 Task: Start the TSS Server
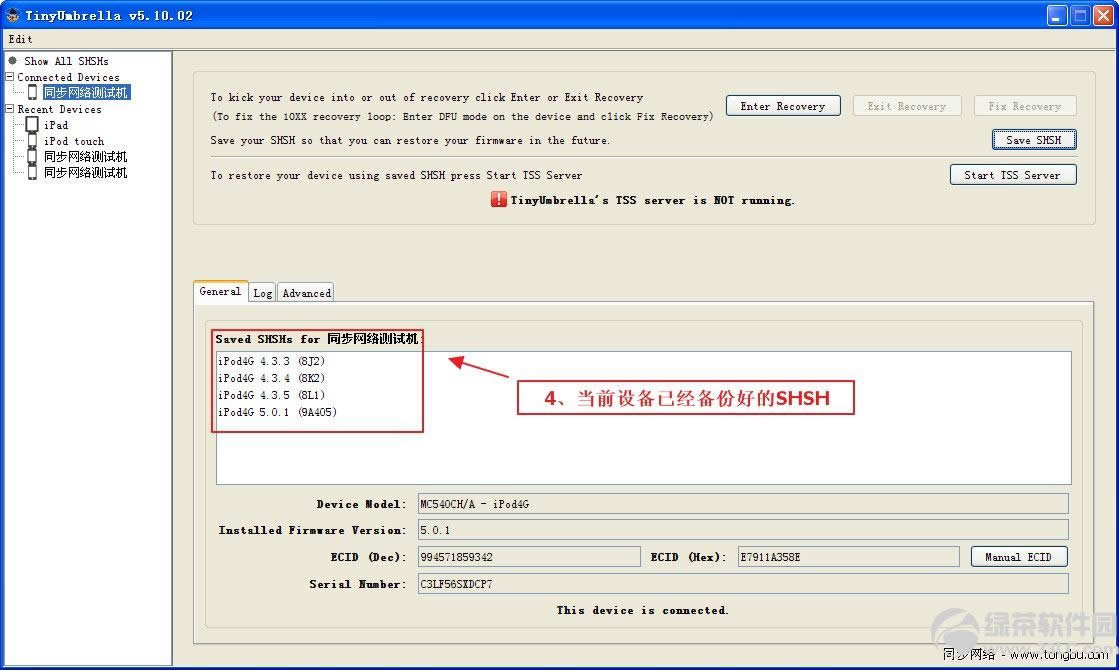click(x=1012, y=175)
